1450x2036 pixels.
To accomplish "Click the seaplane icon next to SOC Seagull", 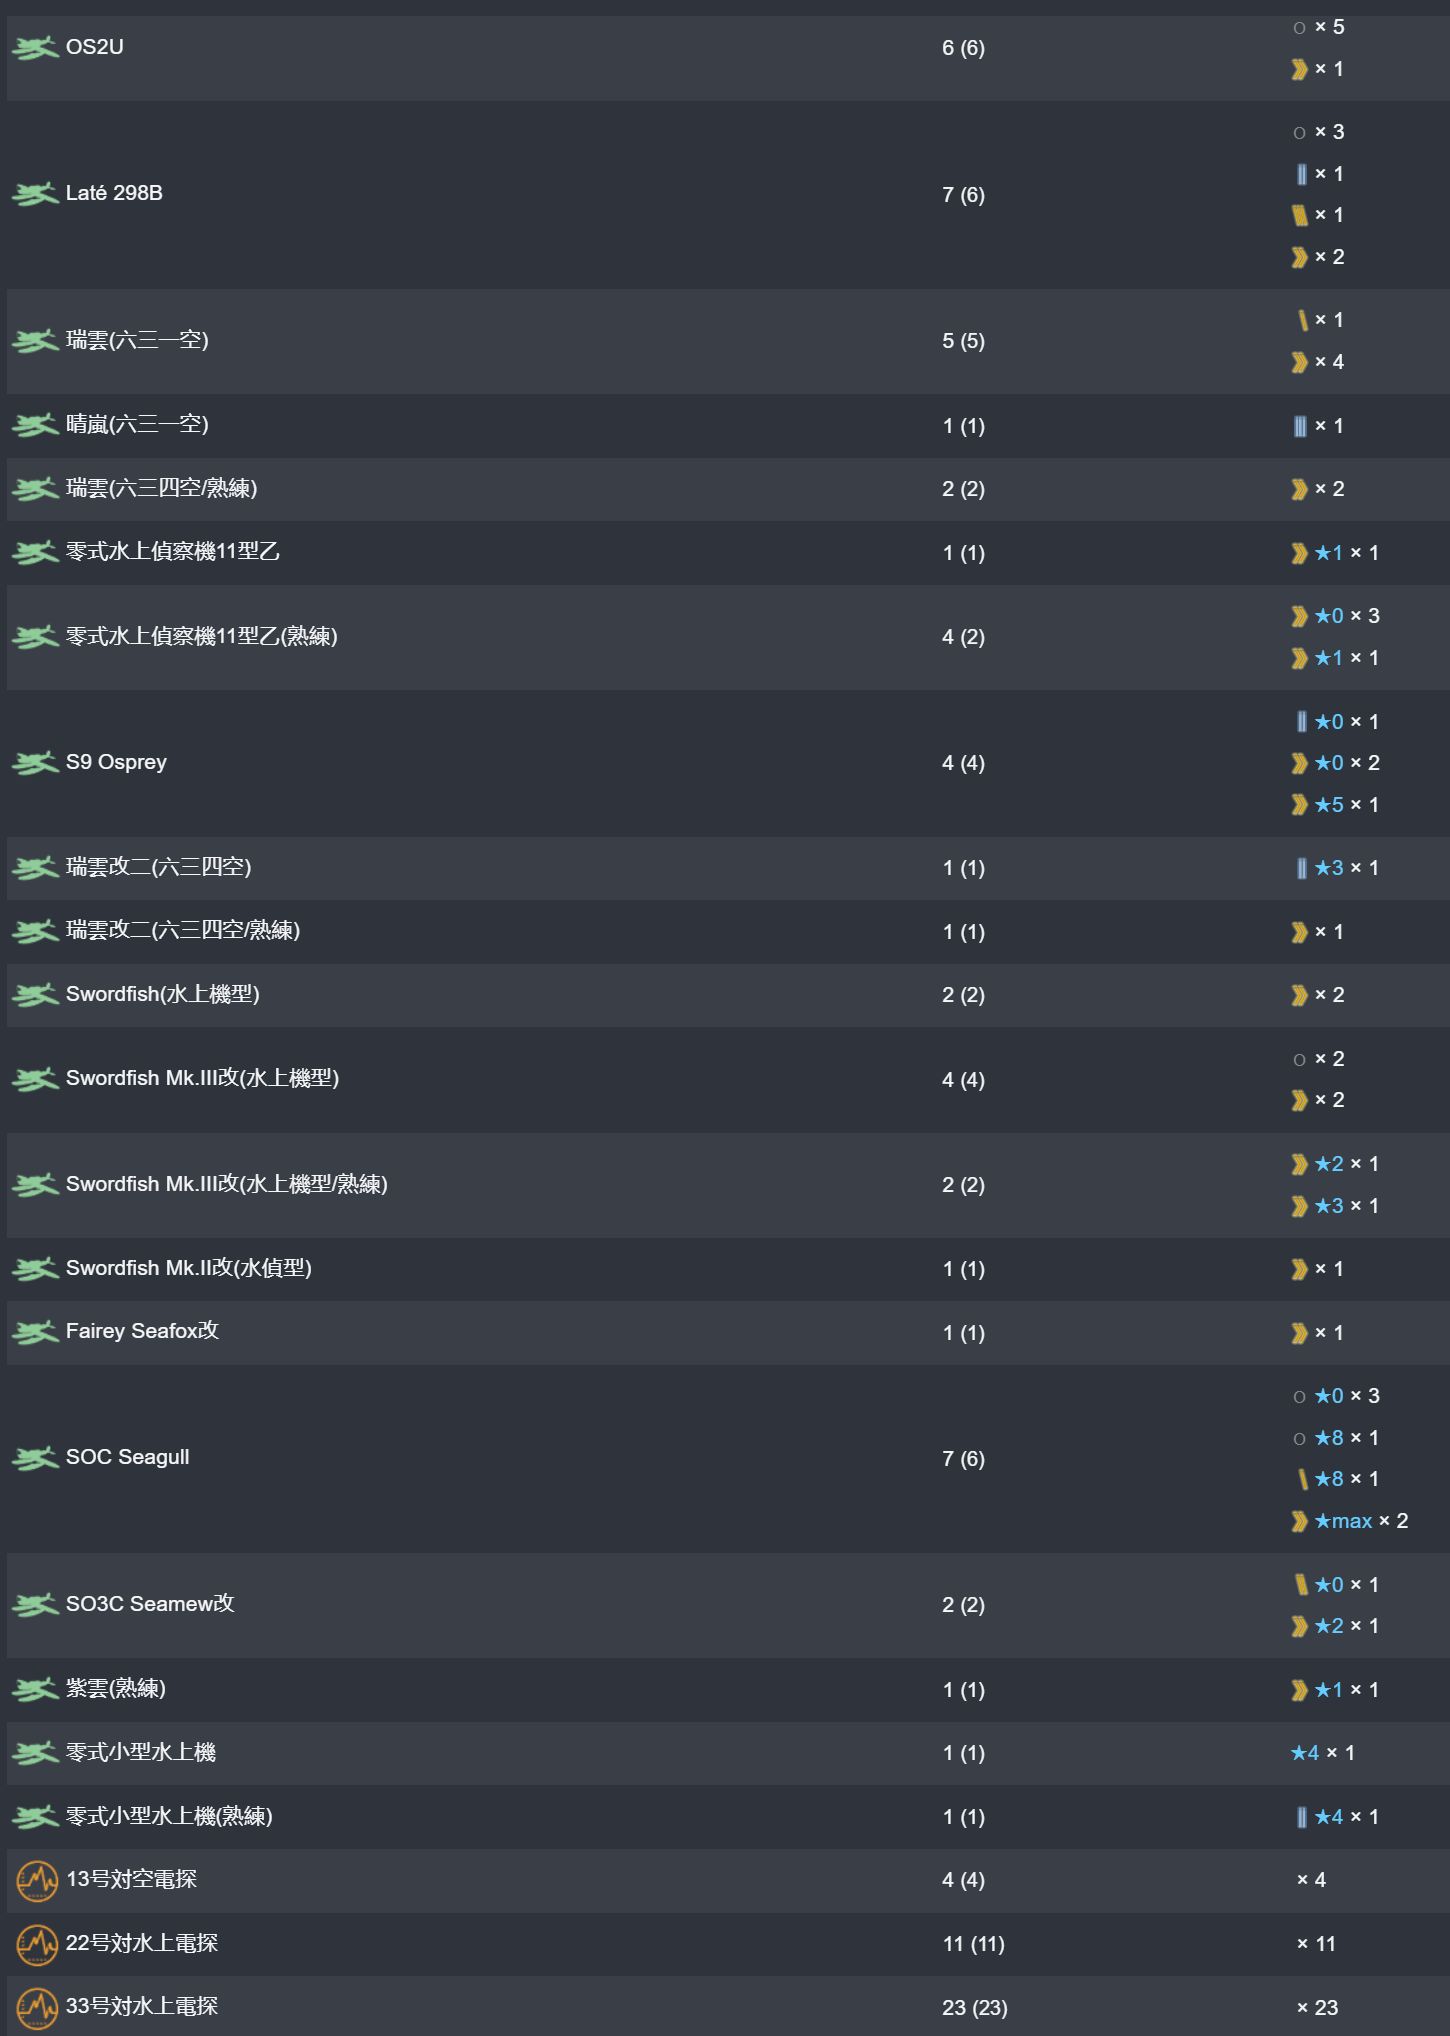I will pyautogui.click(x=35, y=1458).
